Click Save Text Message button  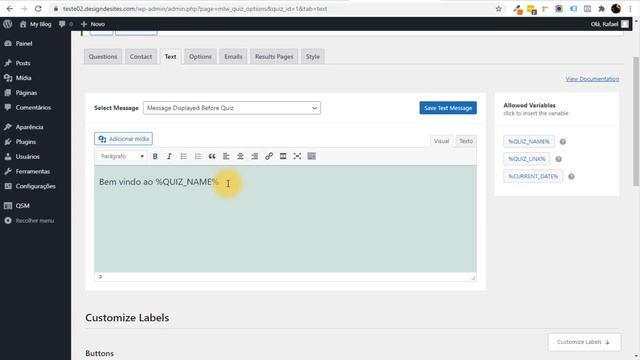coord(448,108)
